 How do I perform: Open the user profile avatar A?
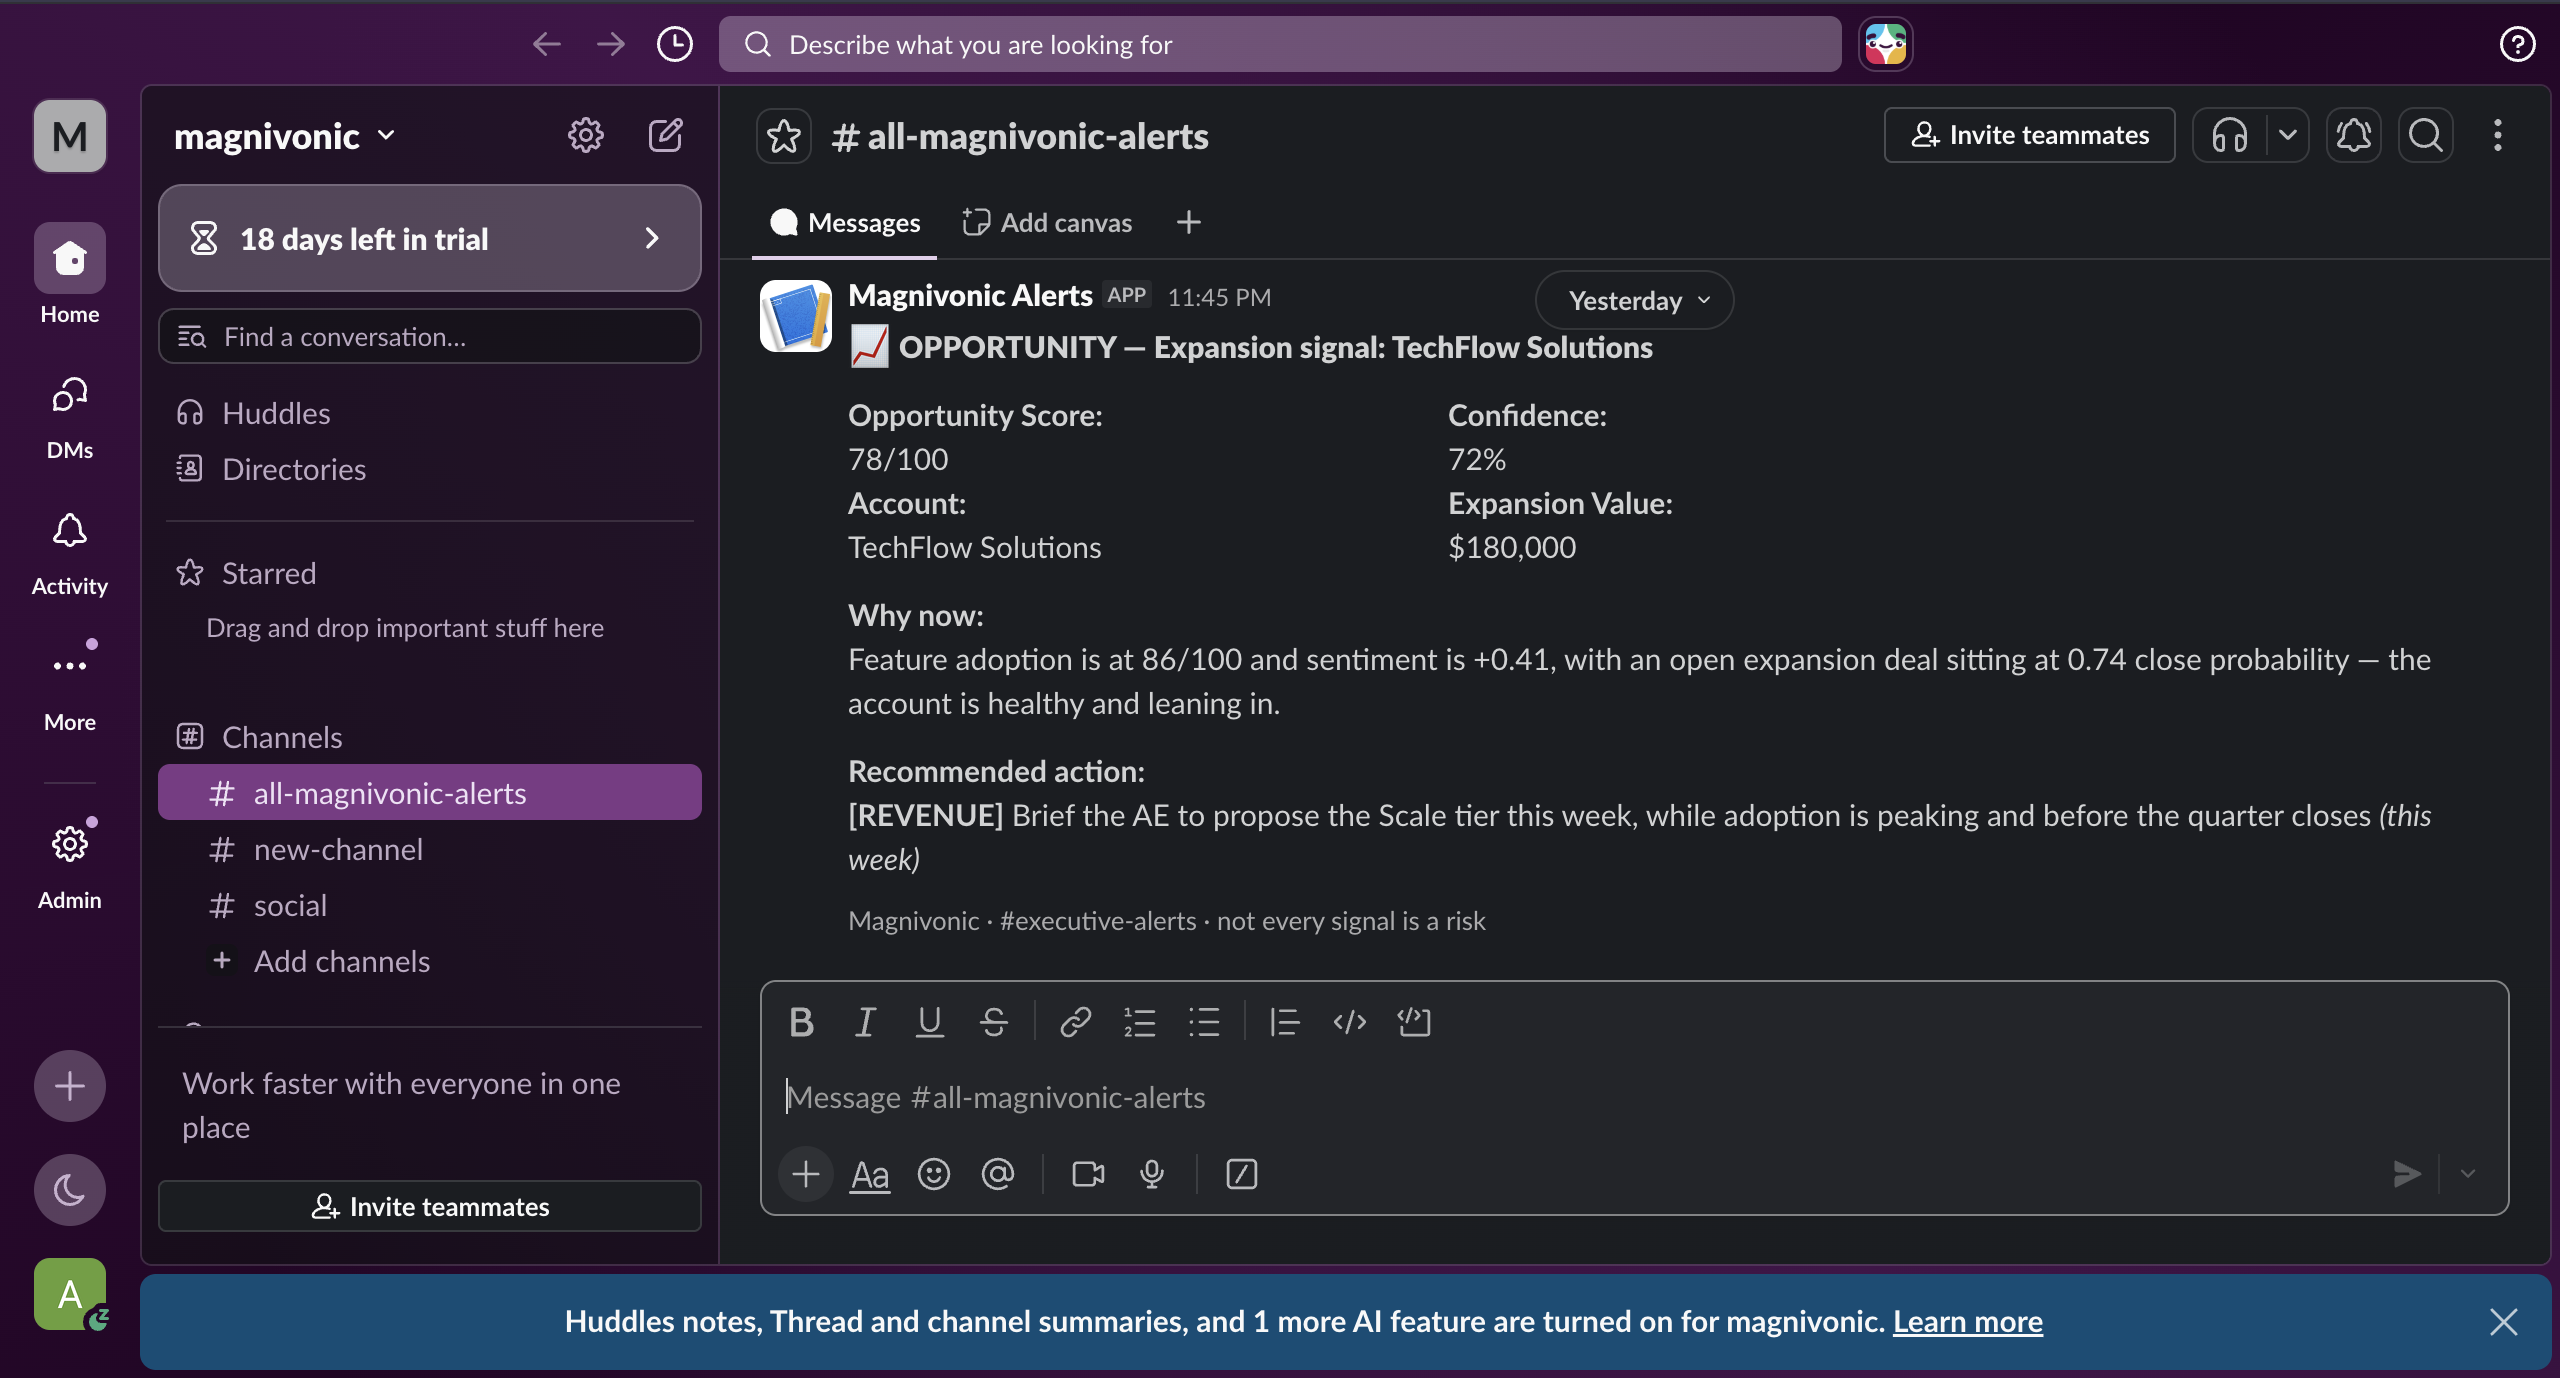pos(70,1294)
